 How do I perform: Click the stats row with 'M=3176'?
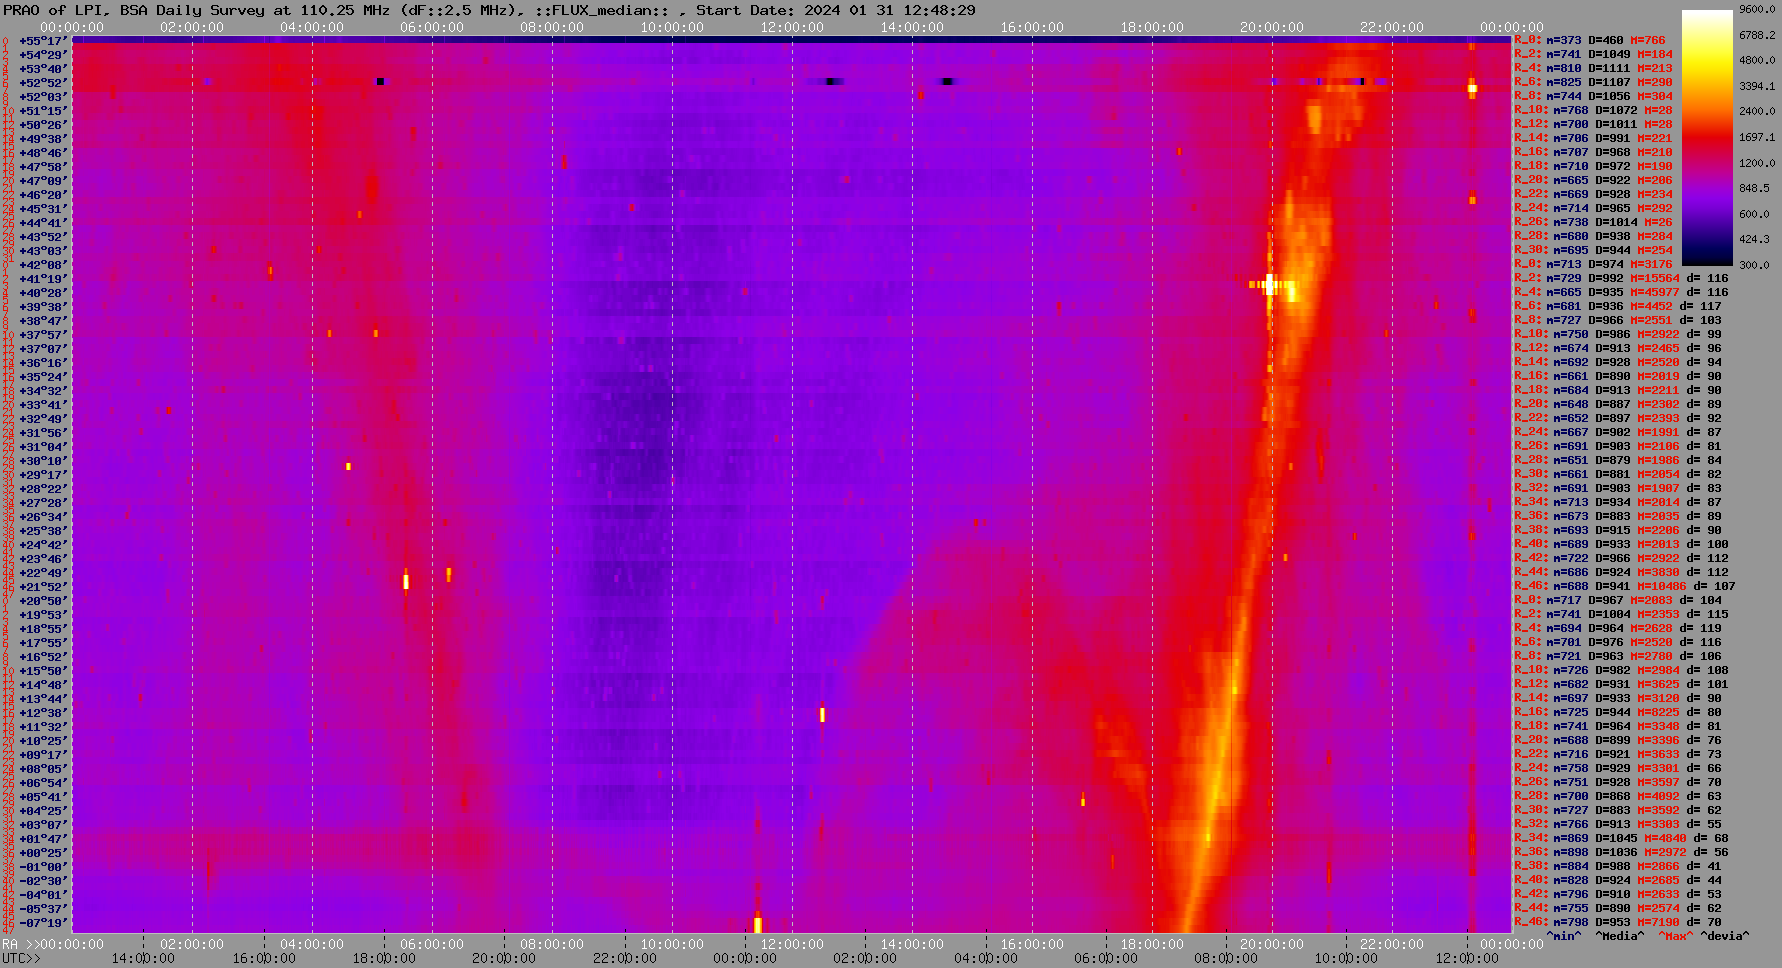click(1593, 265)
